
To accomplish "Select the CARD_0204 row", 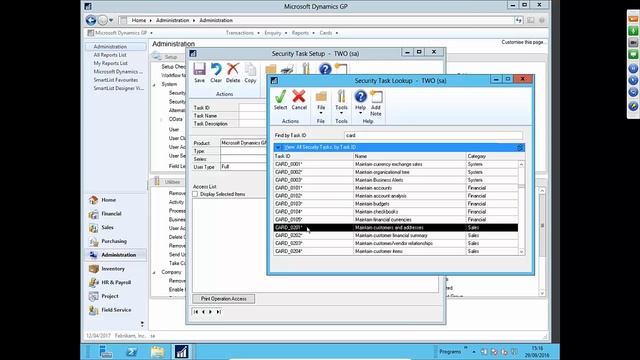I will click(396, 251).
